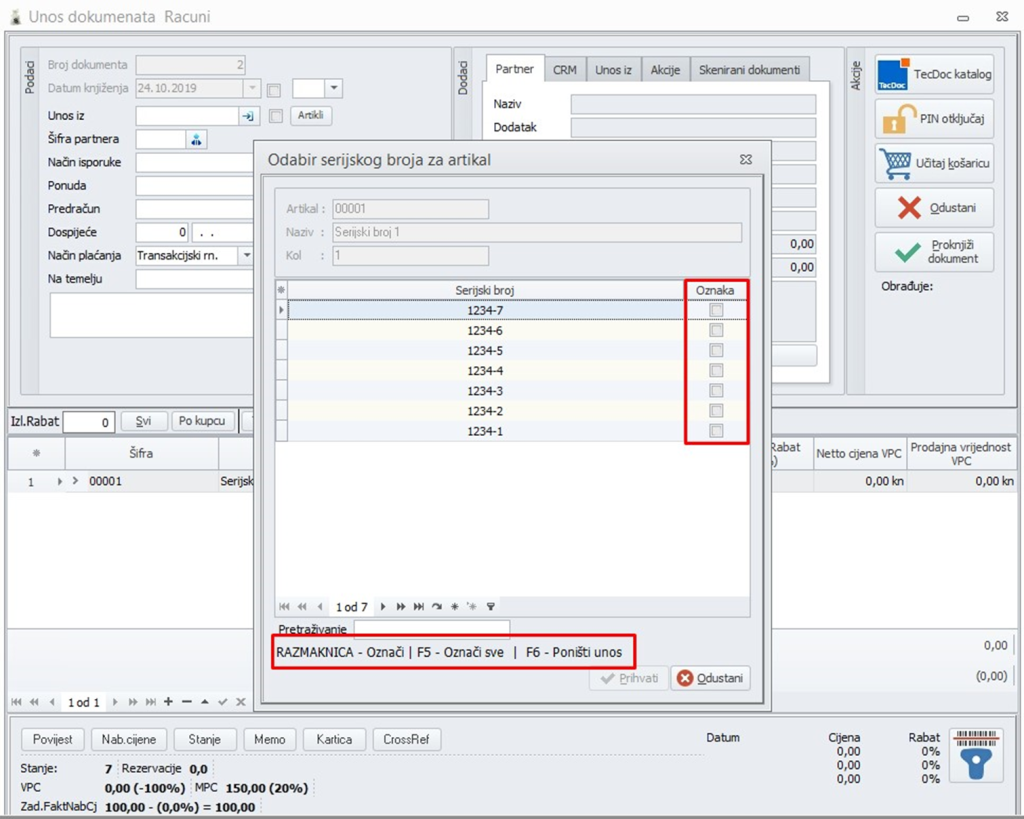1024x819 pixels.
Task: Go to next record in serial list navigator
Action: click(x=383, y=607)
